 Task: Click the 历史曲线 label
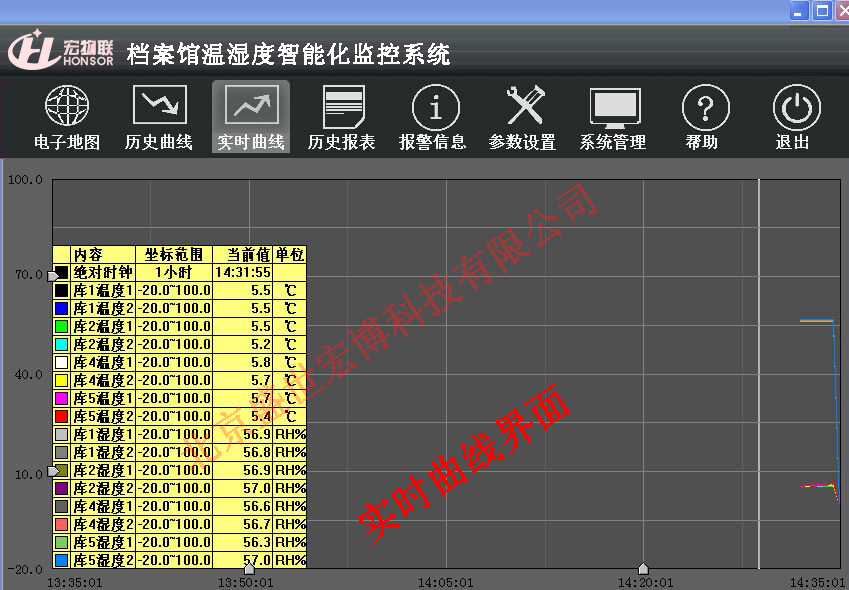click(159, 142)
